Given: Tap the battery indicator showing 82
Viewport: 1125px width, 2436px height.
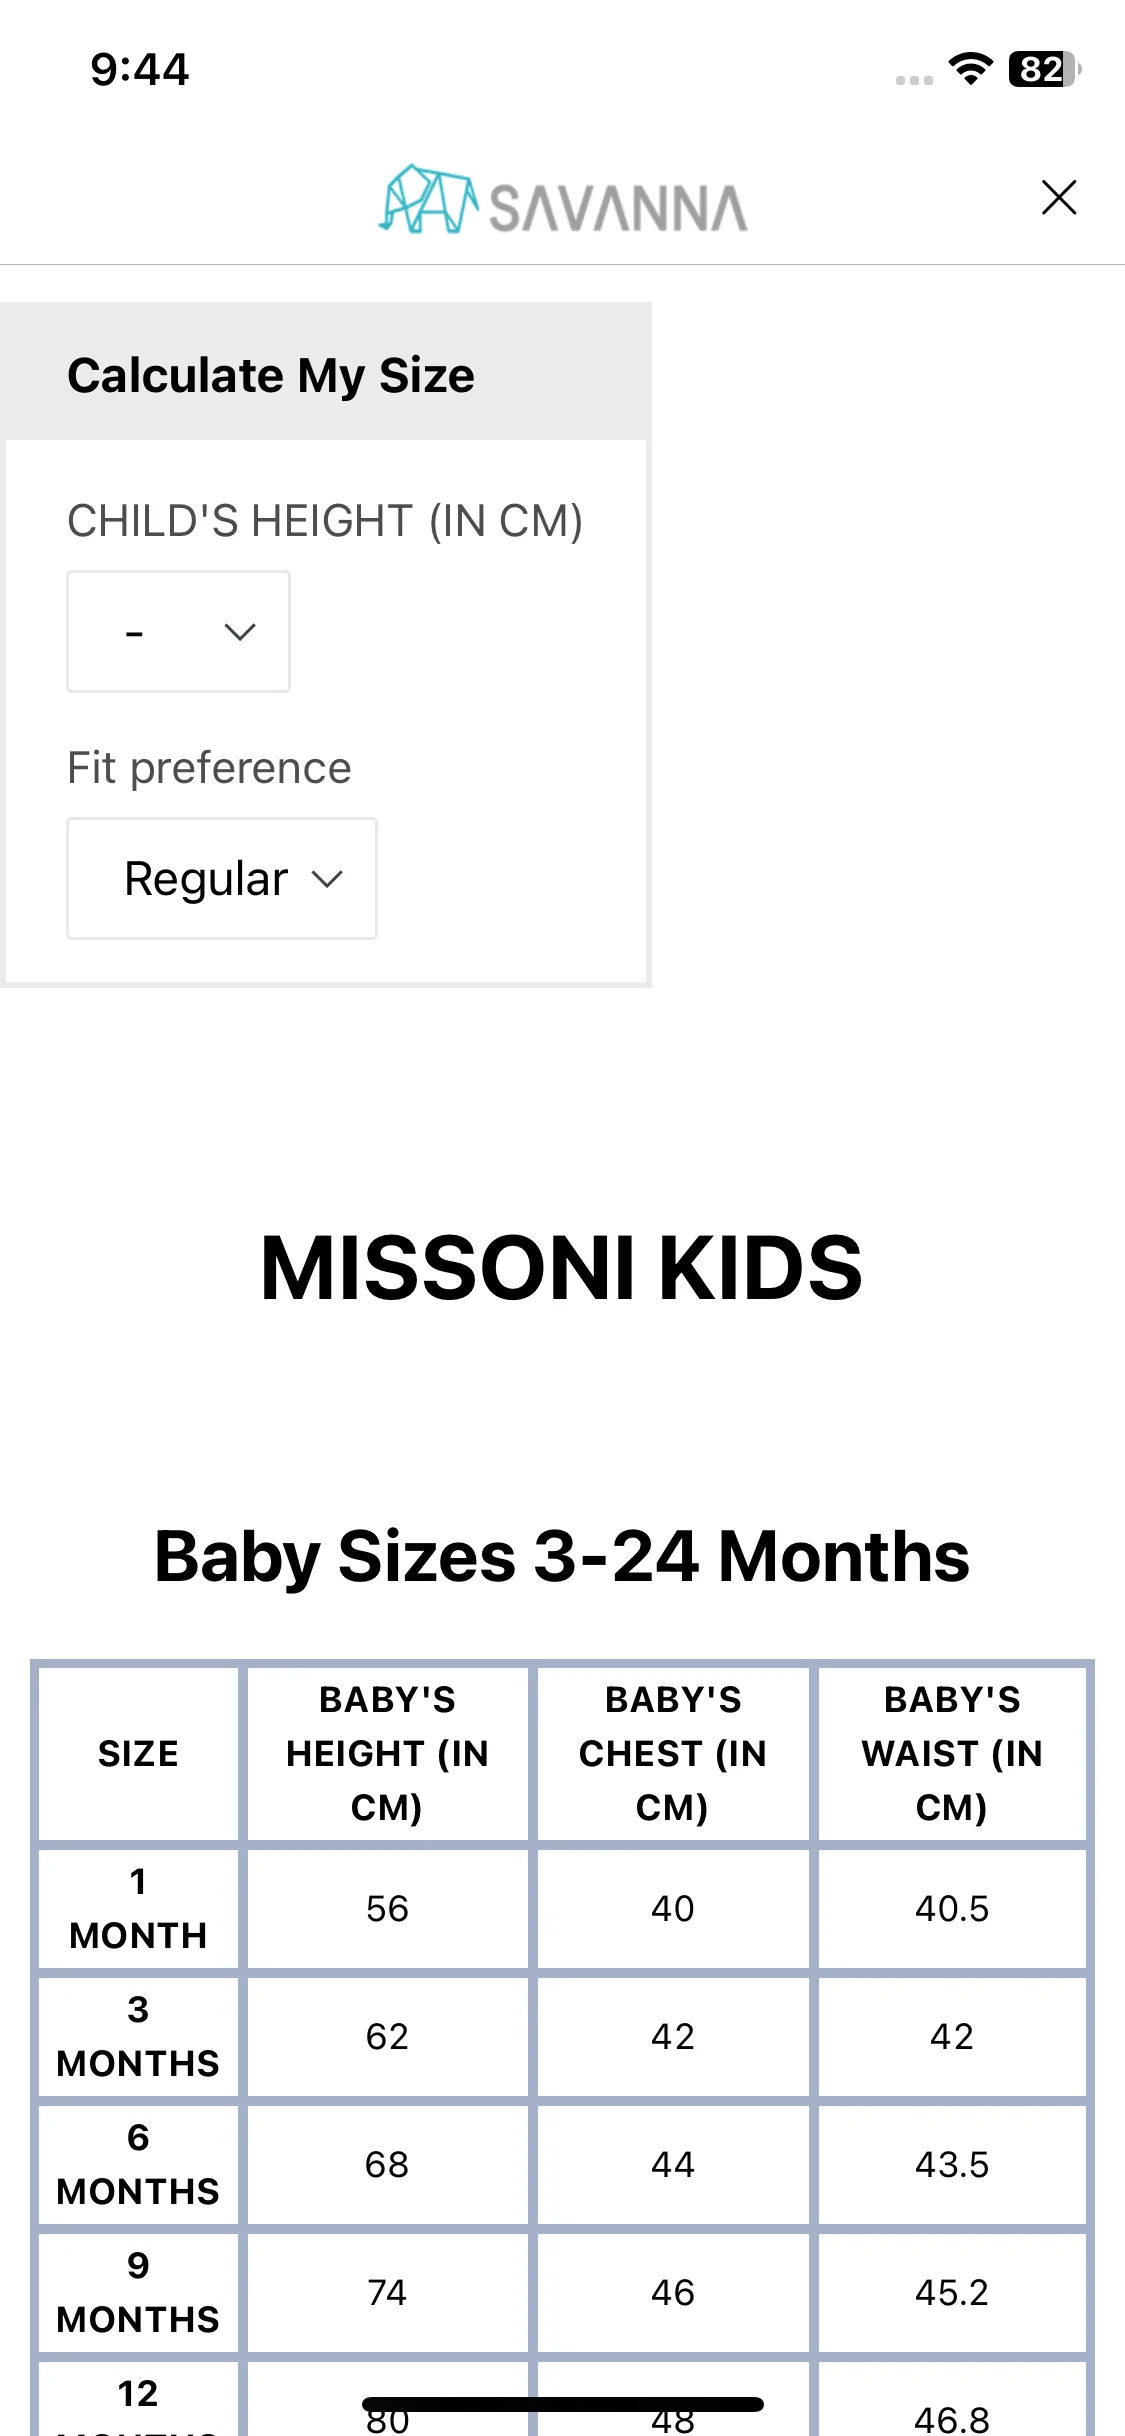Looking at the screenshot, I should pos(1044,69).
